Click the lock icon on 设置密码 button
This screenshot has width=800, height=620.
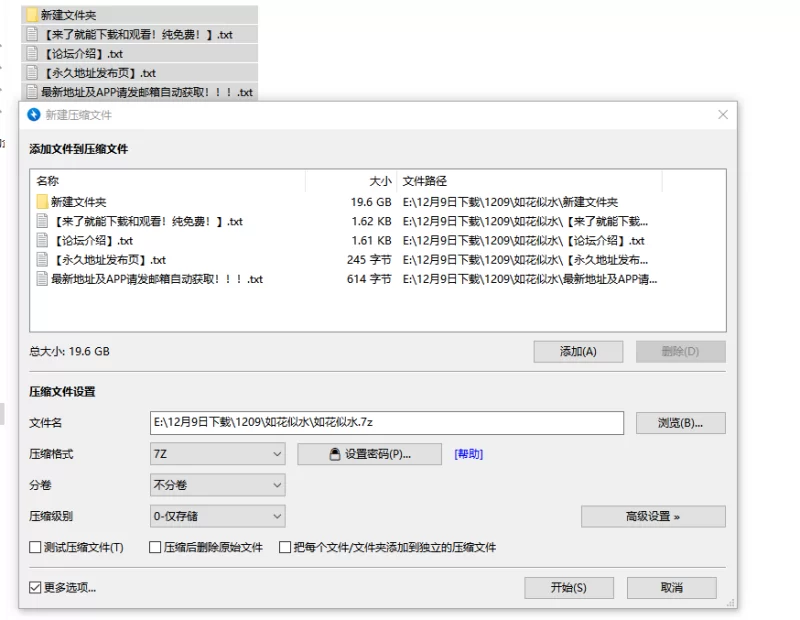tap(334, 454)
